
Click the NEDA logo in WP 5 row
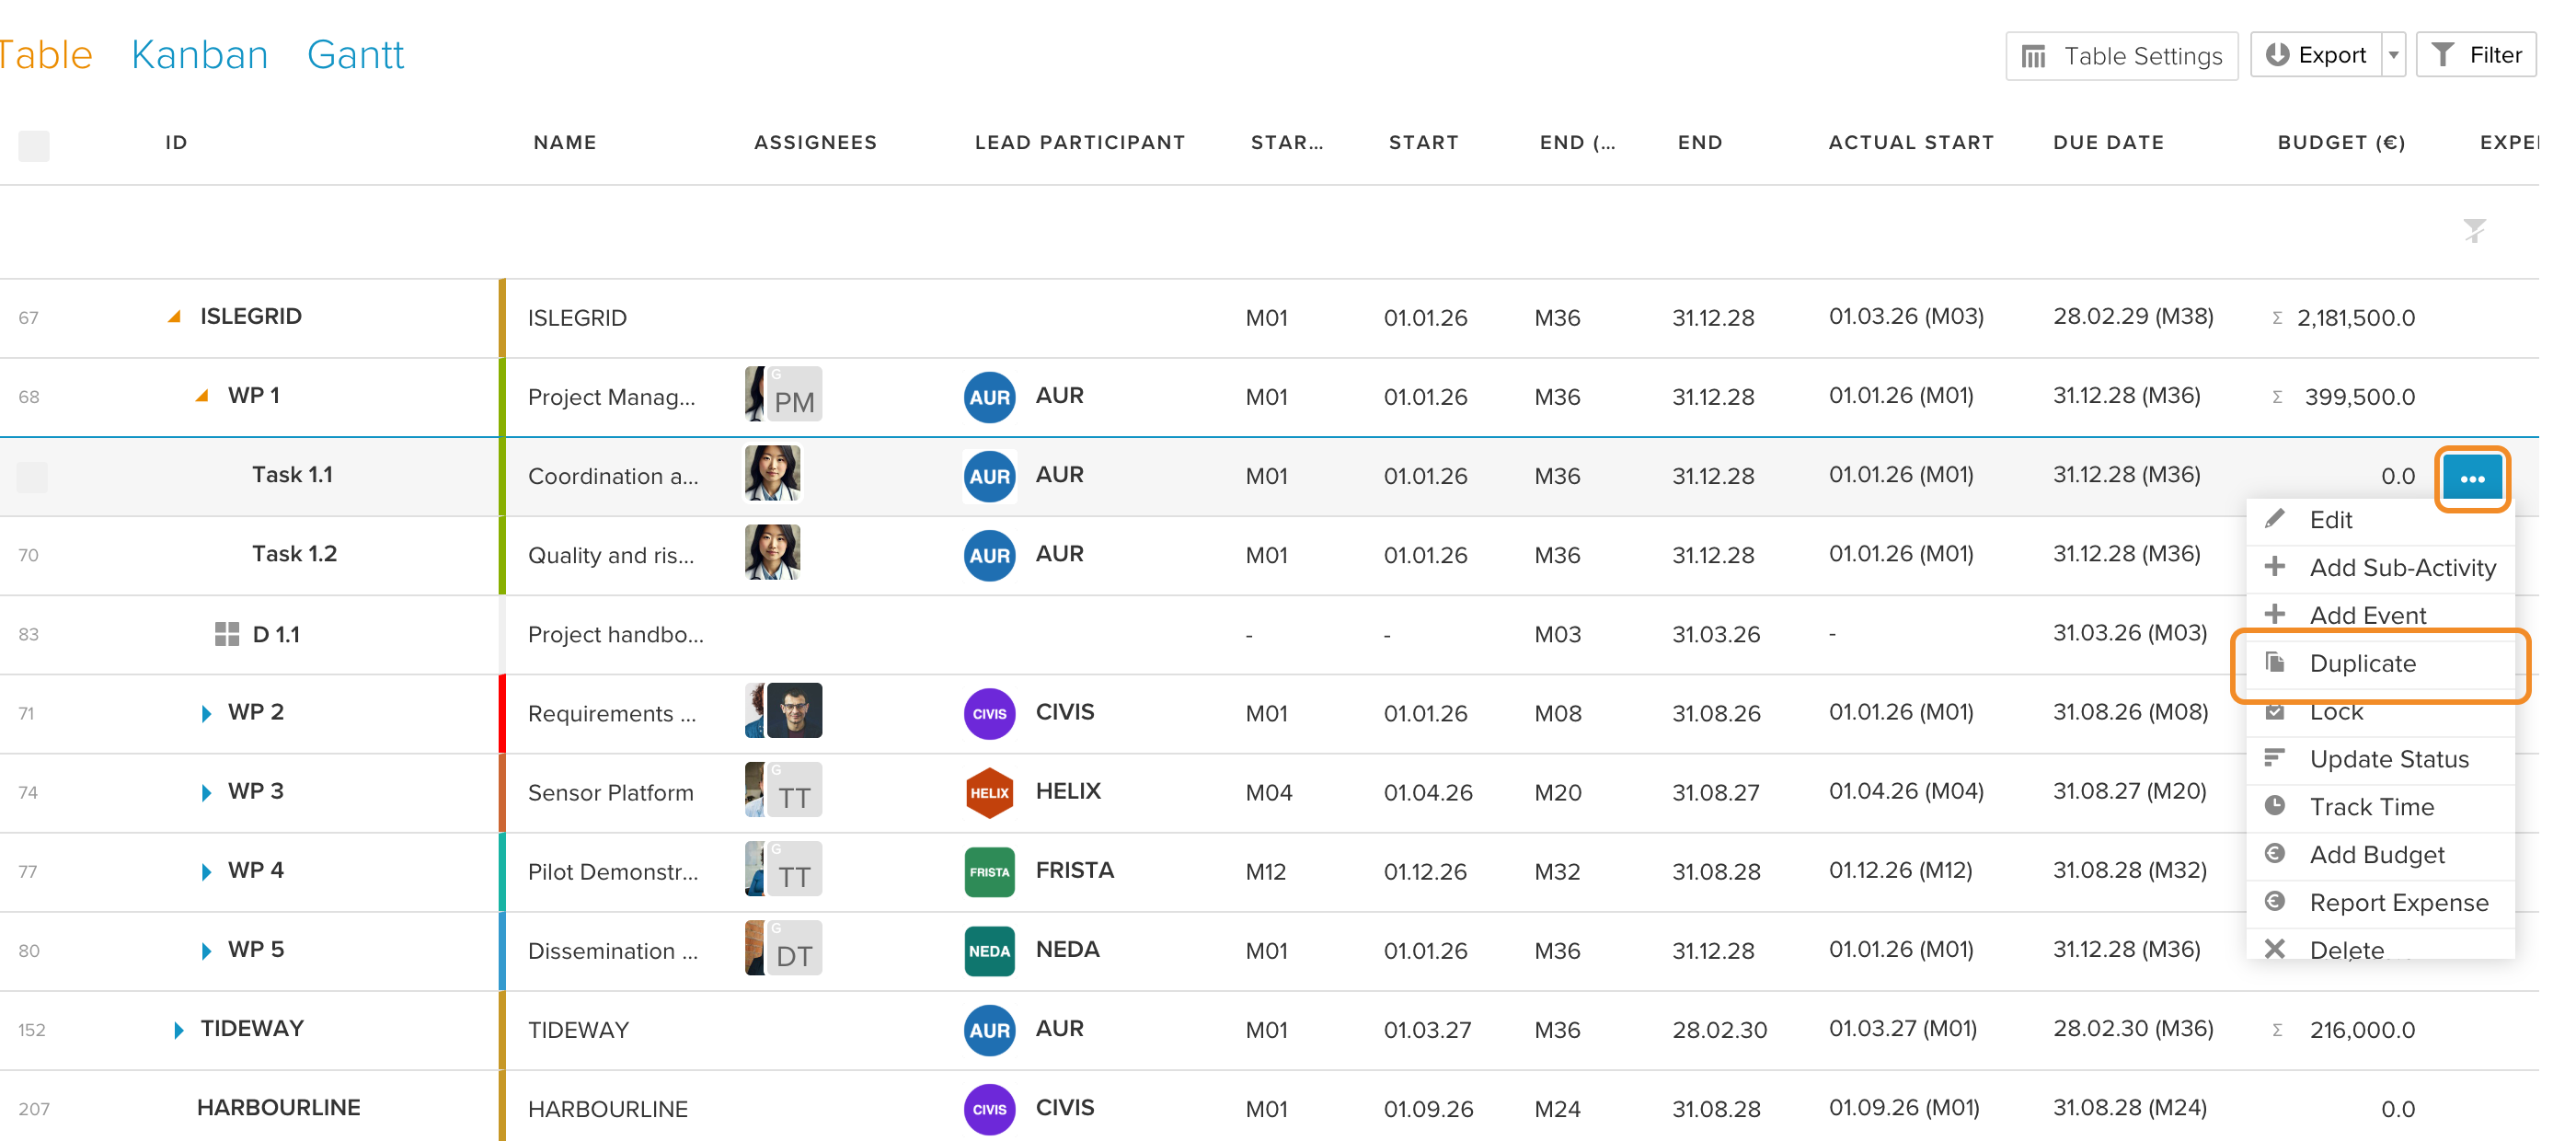989,950
